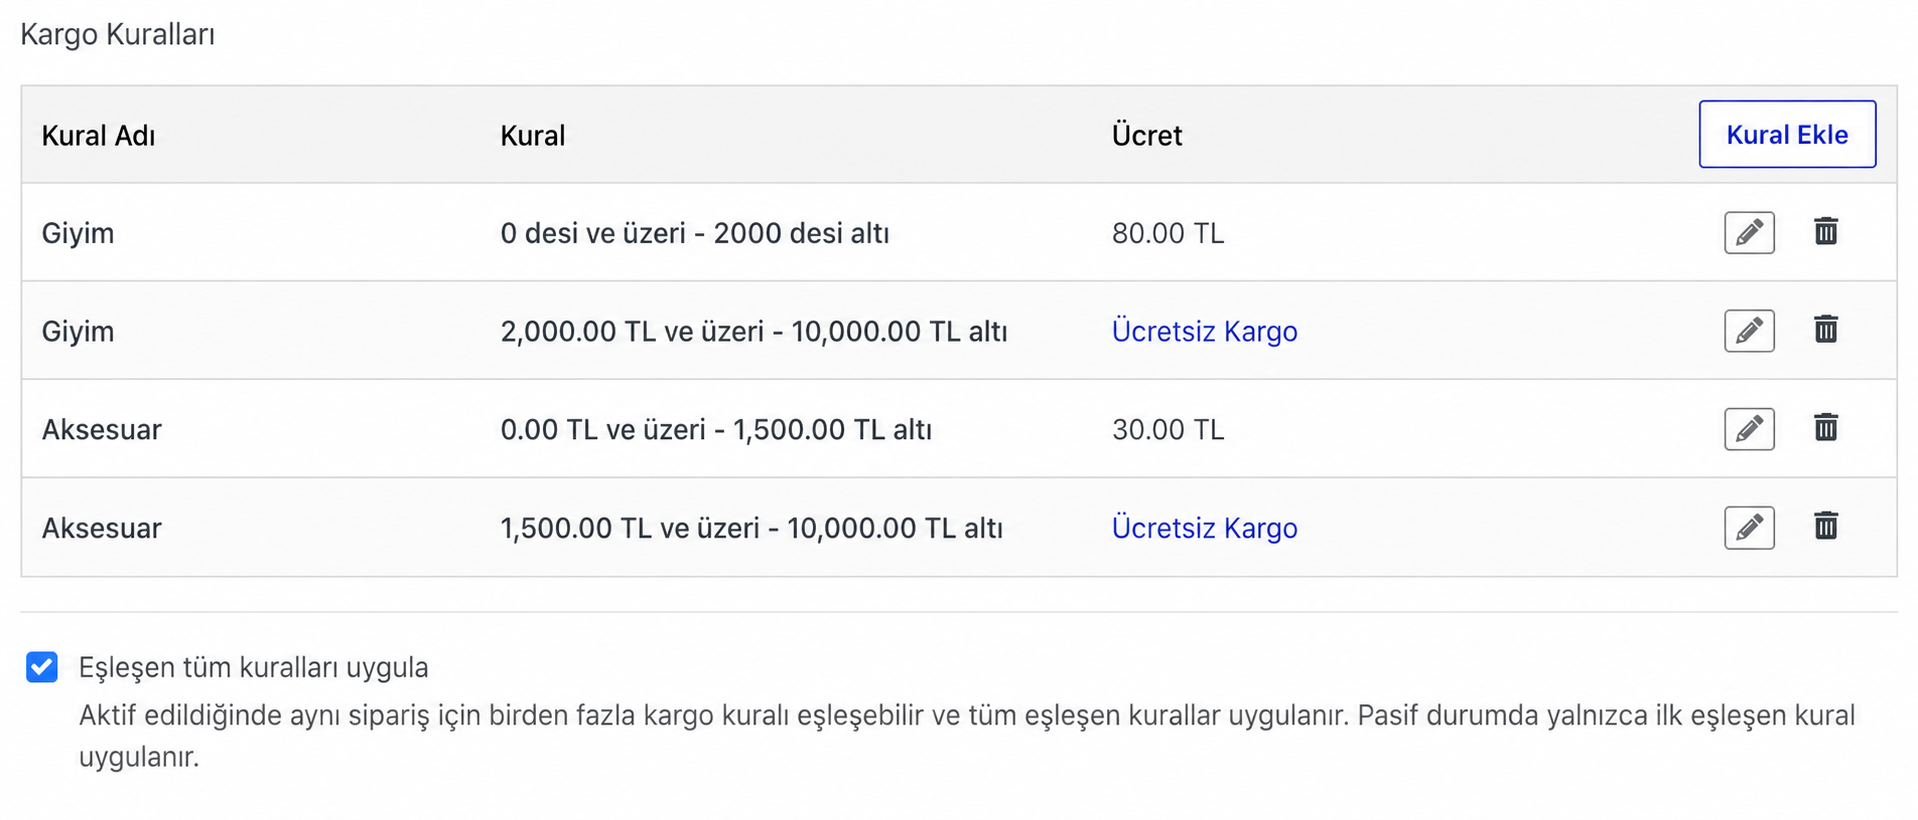Open Ücretsiz Kargo link in Aksesuar row
The width and height of the screenshot is (1918, 820).
click(x=1204, y=528)
